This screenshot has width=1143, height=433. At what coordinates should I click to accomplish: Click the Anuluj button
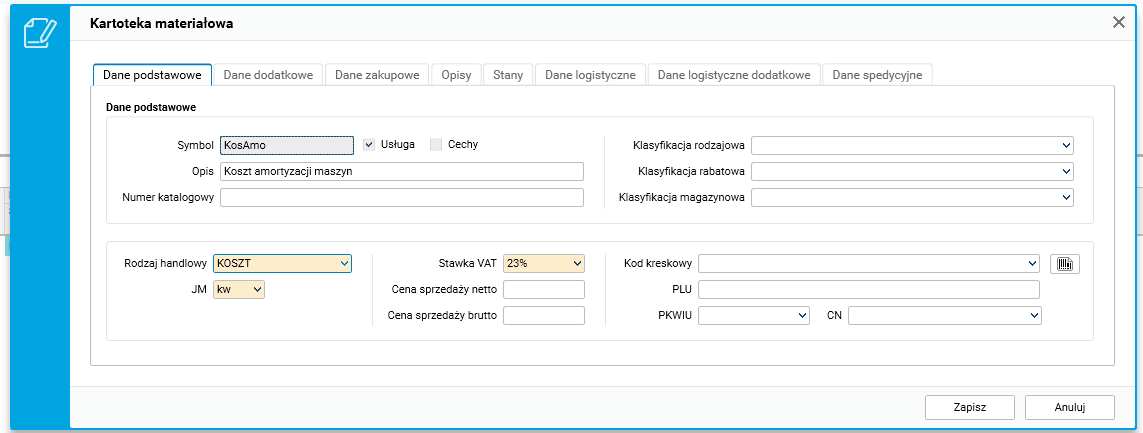(1070, 407)
